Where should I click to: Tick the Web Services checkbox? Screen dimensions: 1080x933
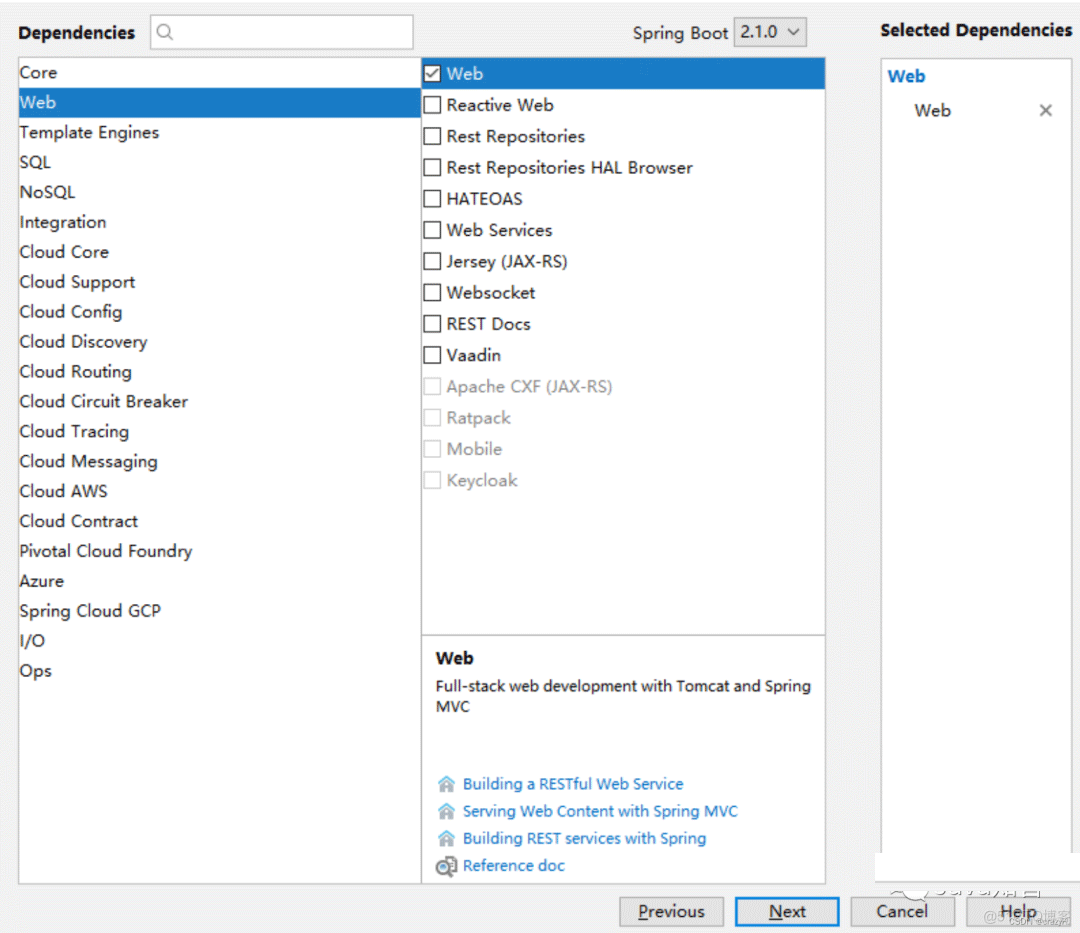(x=432, y=230)
